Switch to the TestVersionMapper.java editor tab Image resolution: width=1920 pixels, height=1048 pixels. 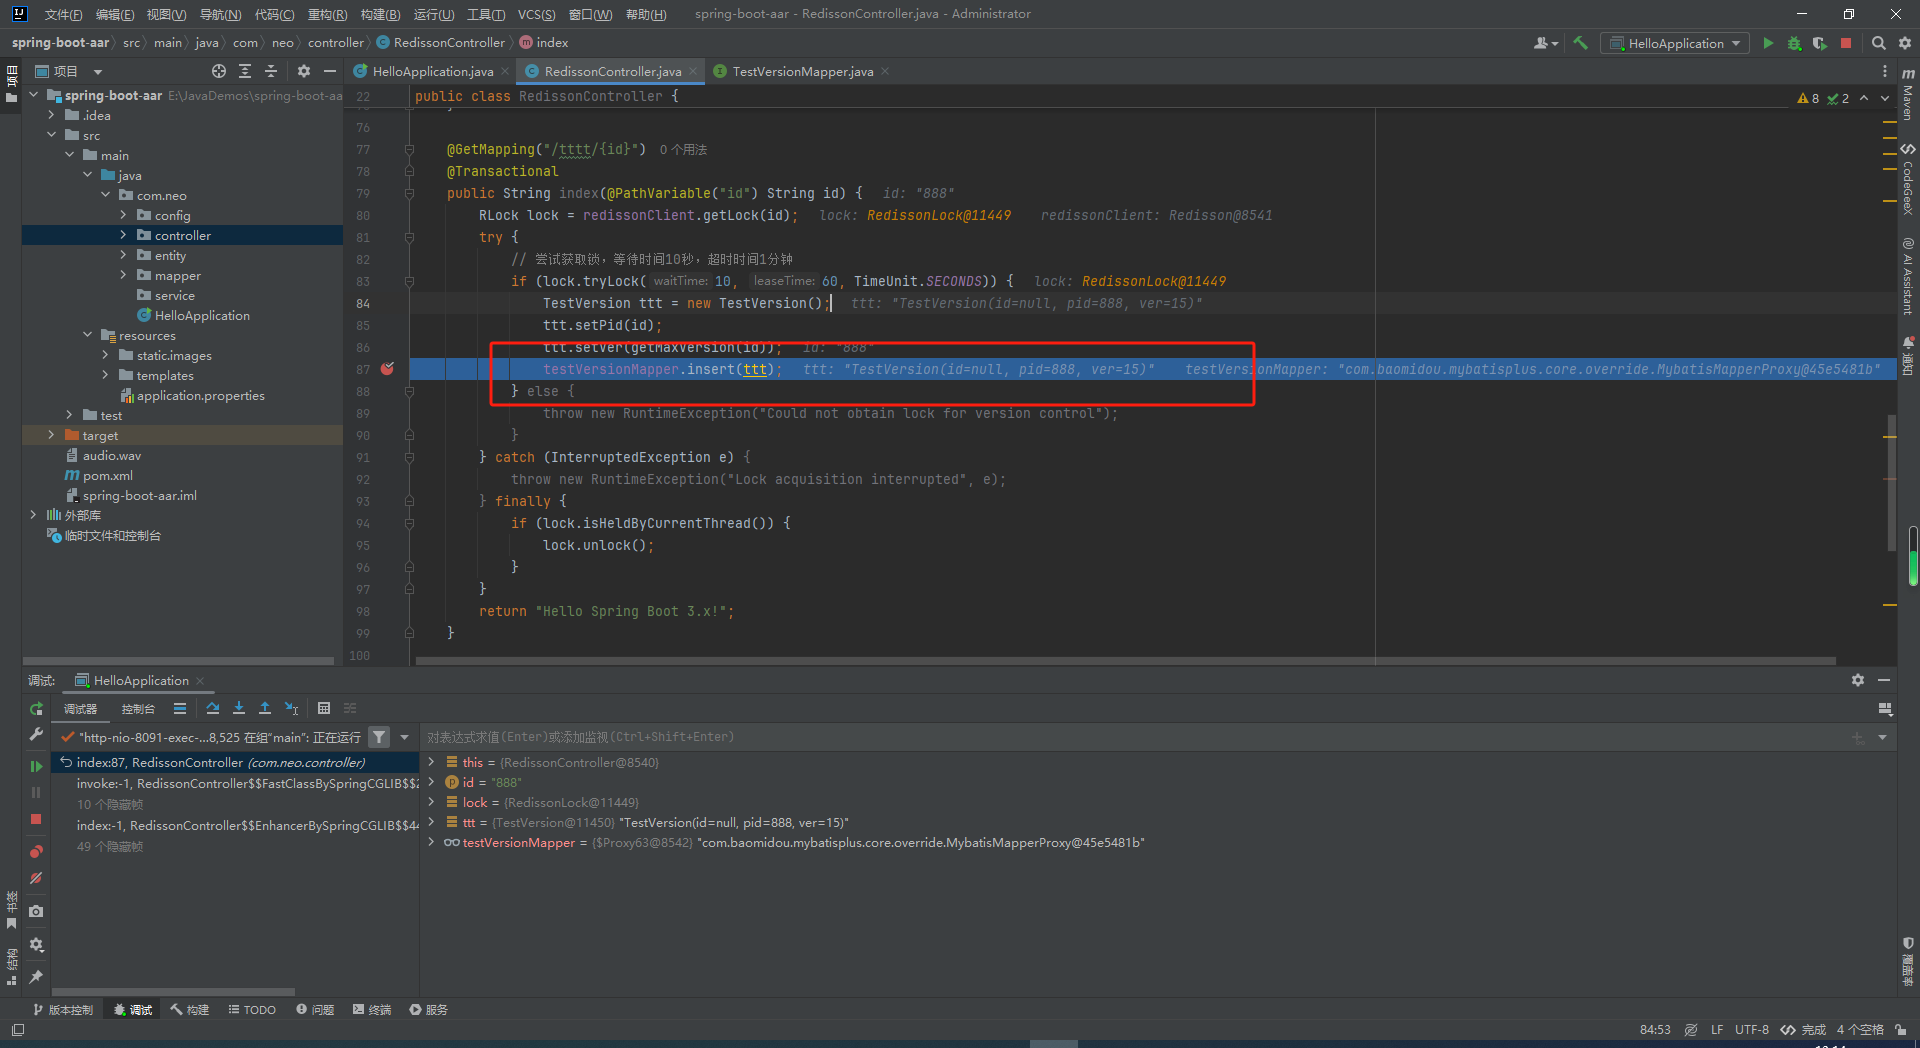(x=802, y=71)
